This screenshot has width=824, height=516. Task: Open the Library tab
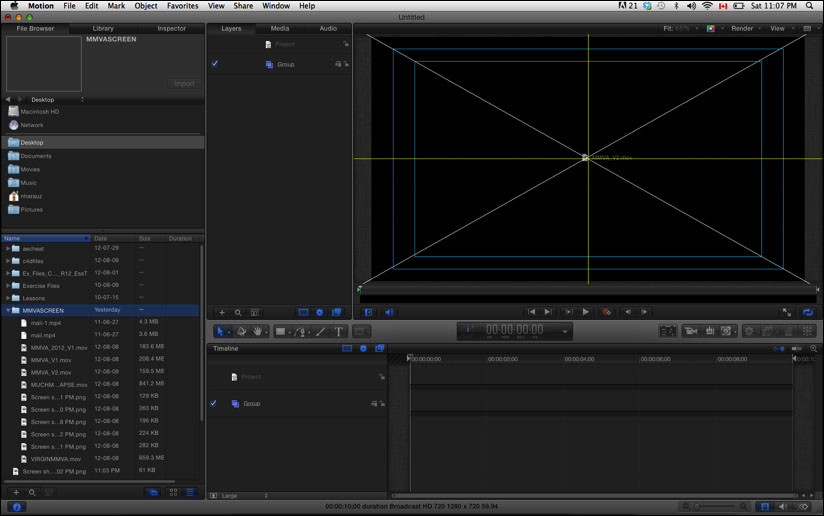(x=102, y=28)
